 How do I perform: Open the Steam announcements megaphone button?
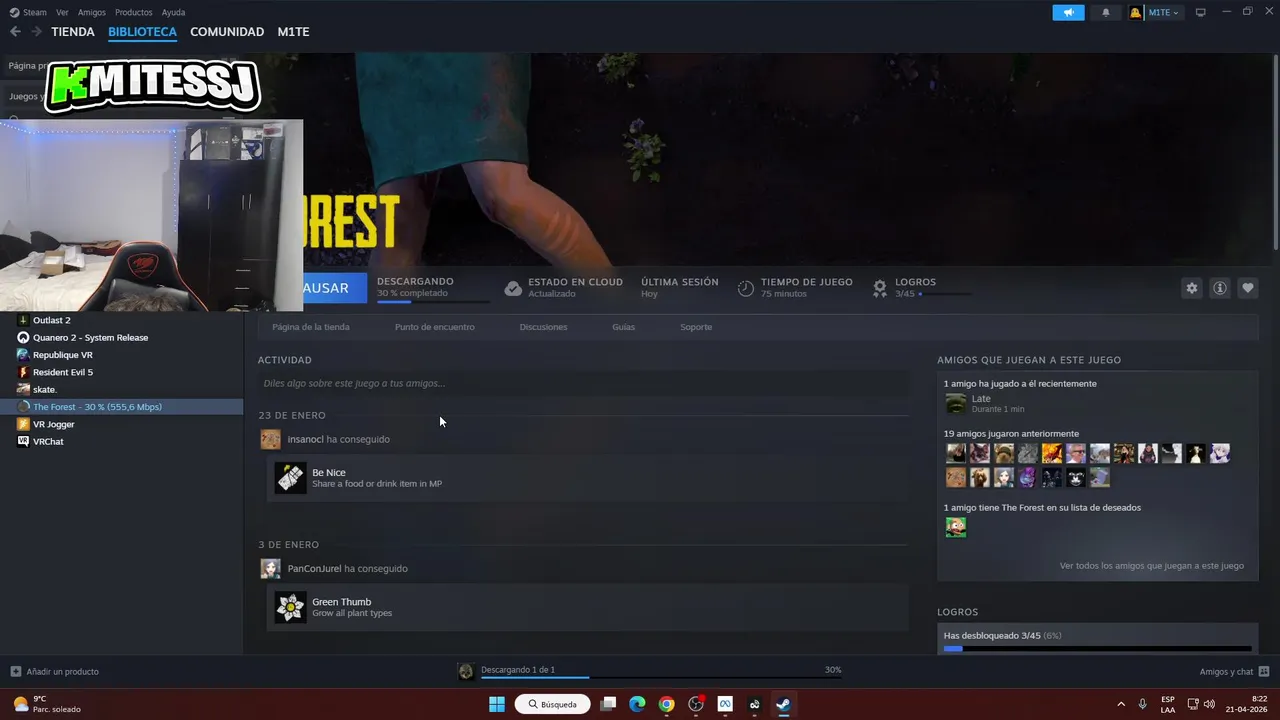tap(1068, 13)
